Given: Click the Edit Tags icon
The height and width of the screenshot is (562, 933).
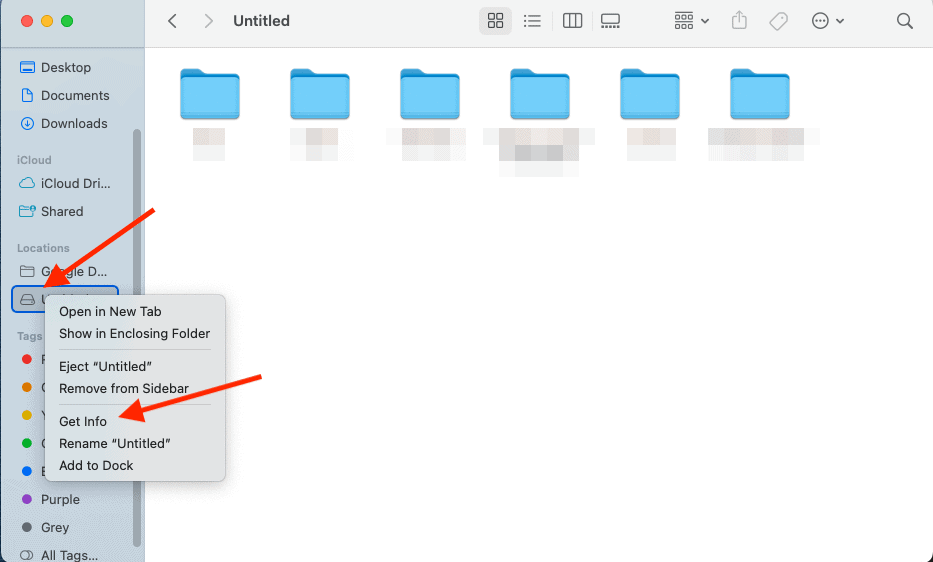Looking at the screenshot, I should coord(778,21).
